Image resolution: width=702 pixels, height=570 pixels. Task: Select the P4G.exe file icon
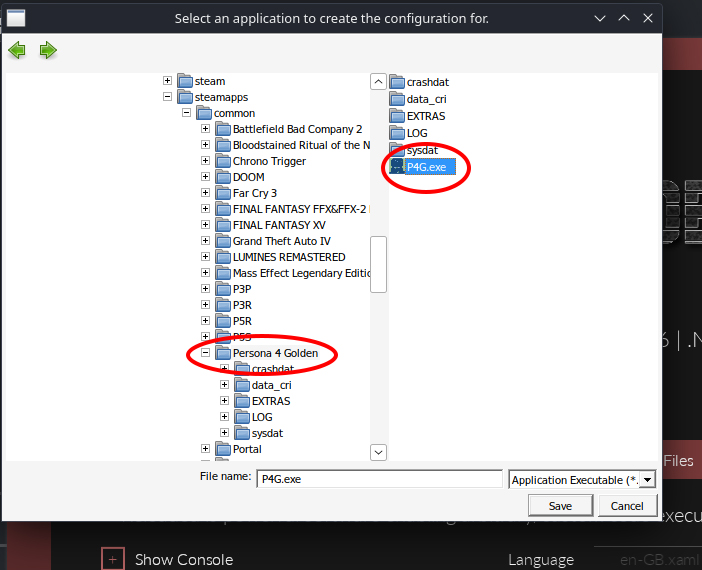tap(397, 167)
